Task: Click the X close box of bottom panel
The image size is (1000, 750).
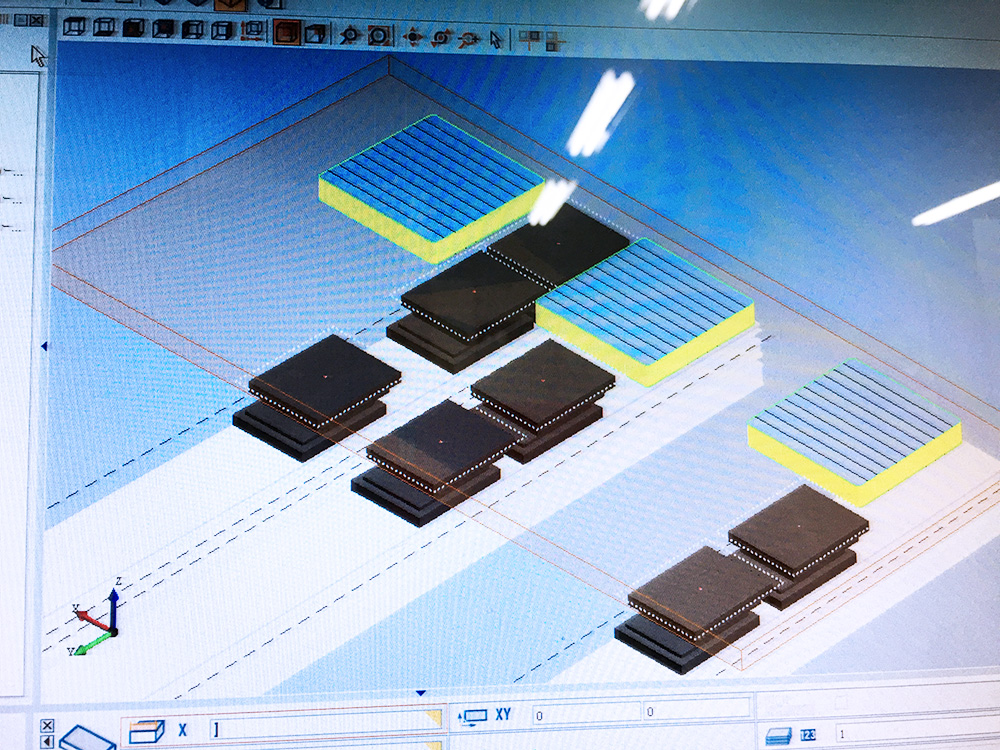Action: pyautogui.click(x=47, y=726)
